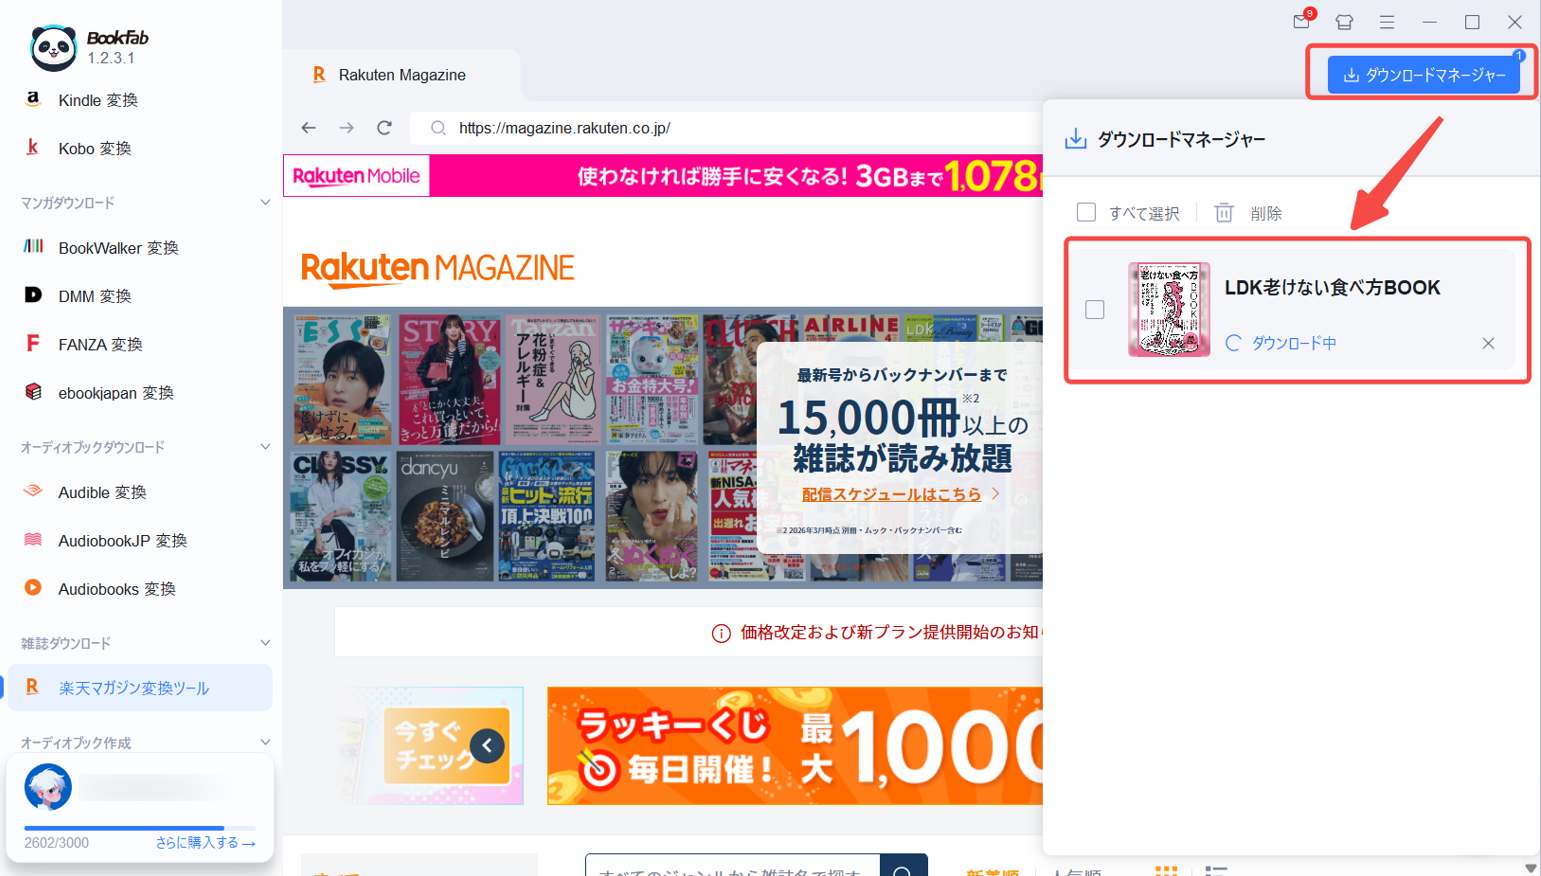
Task: Switch to Rakuten Magazine tab
Action: [x=401, y=75]
